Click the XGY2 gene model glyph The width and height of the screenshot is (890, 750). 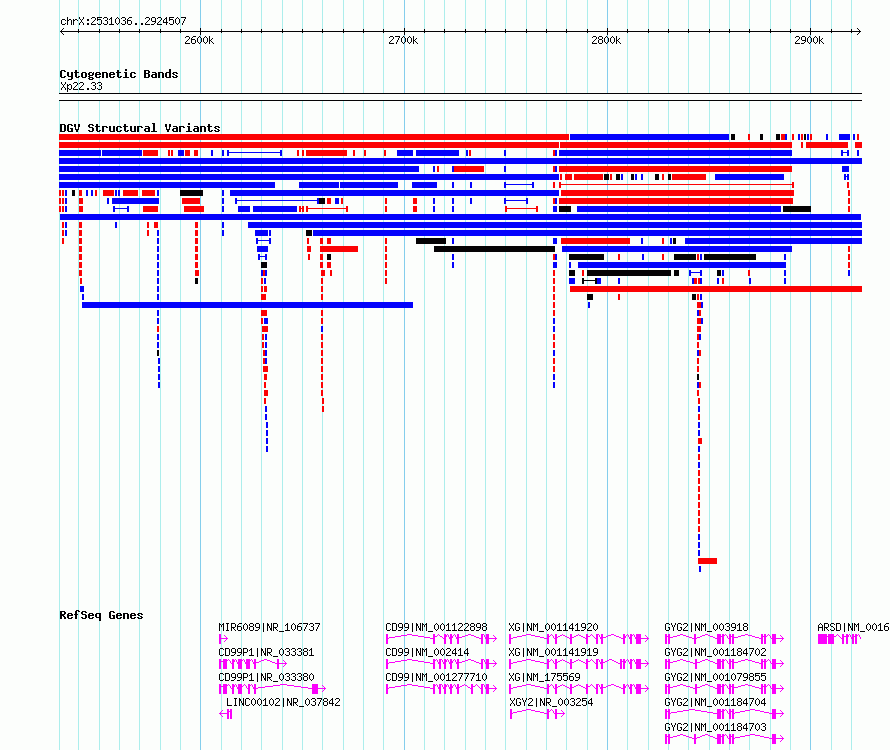click(537, 714)
